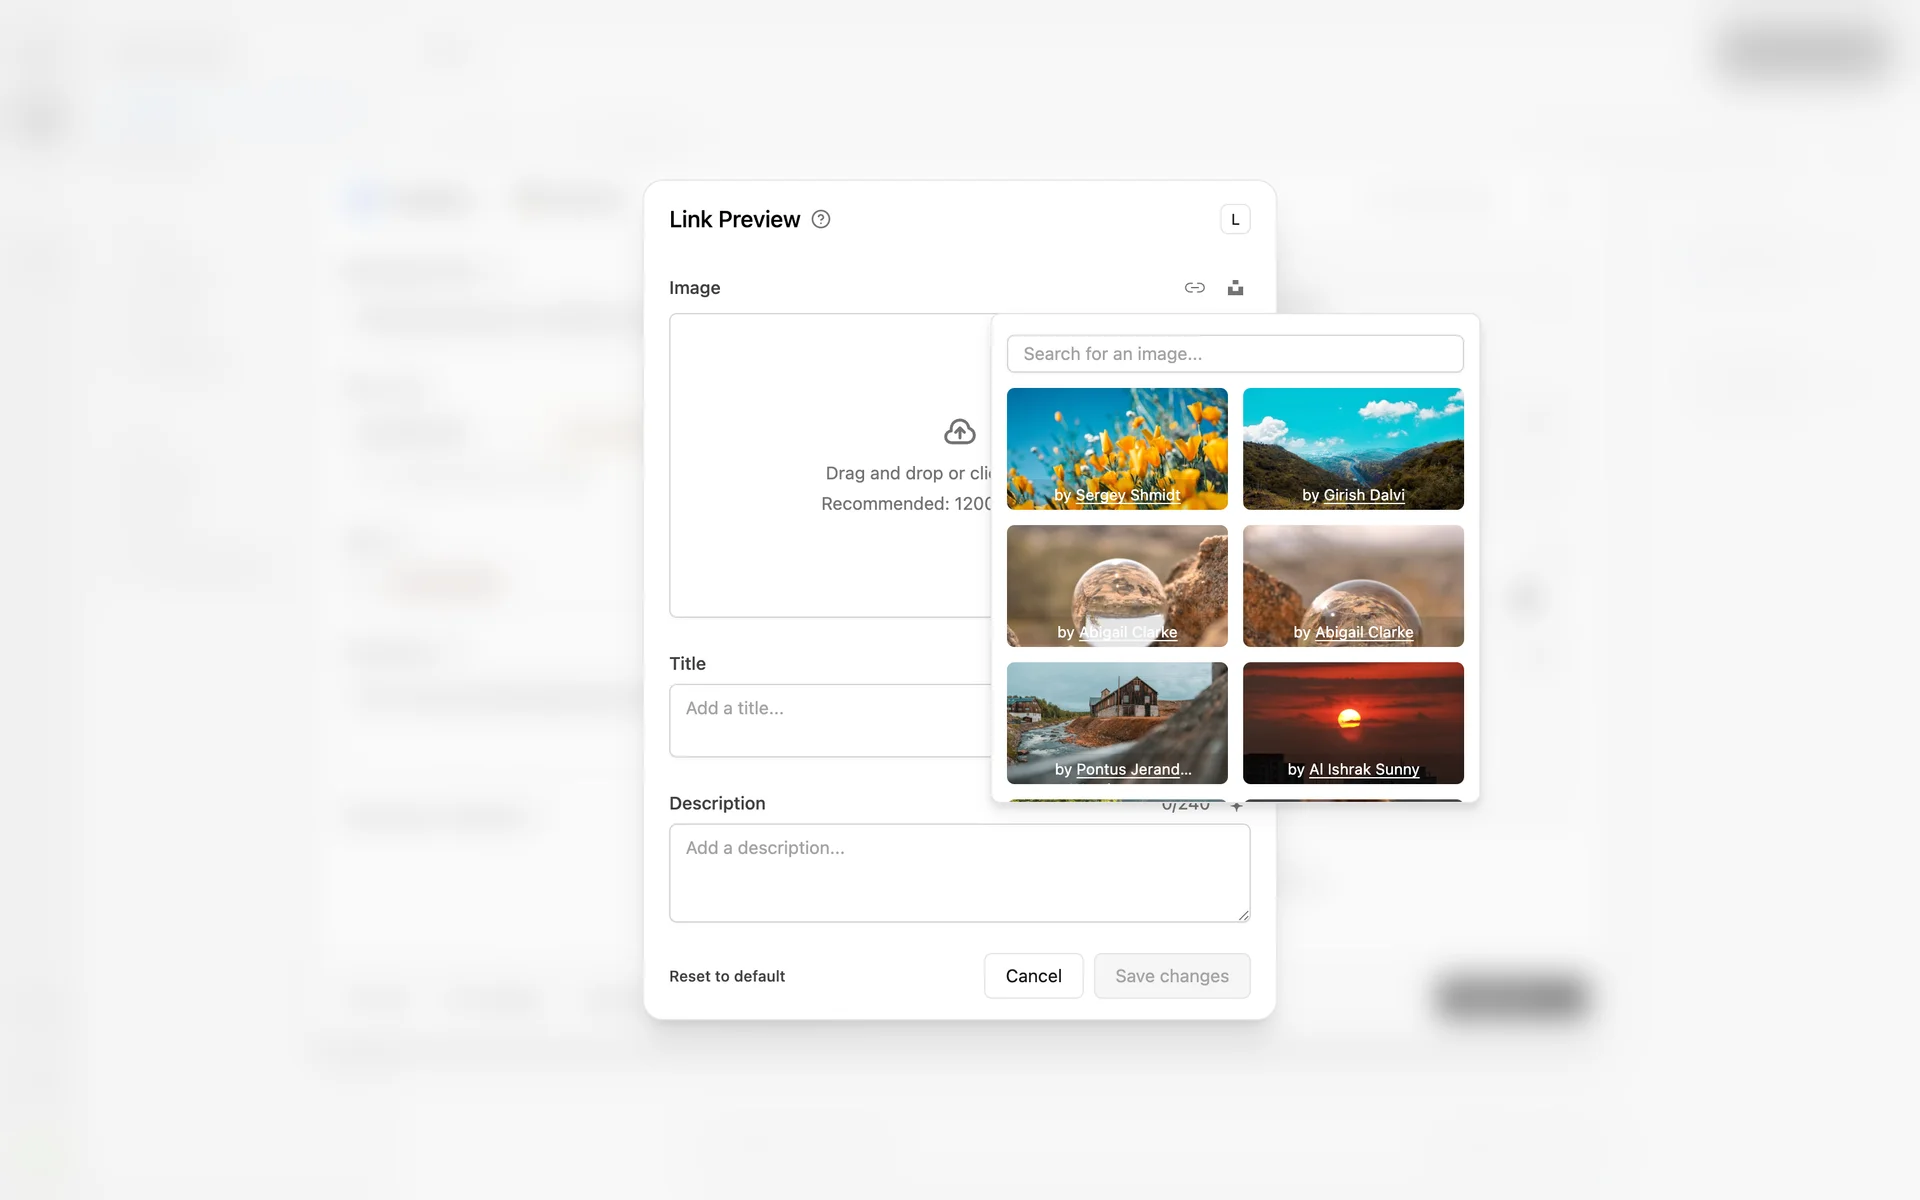Click the Add a title input
The image size is (1920, 1200).
click(x=830, y=720)
